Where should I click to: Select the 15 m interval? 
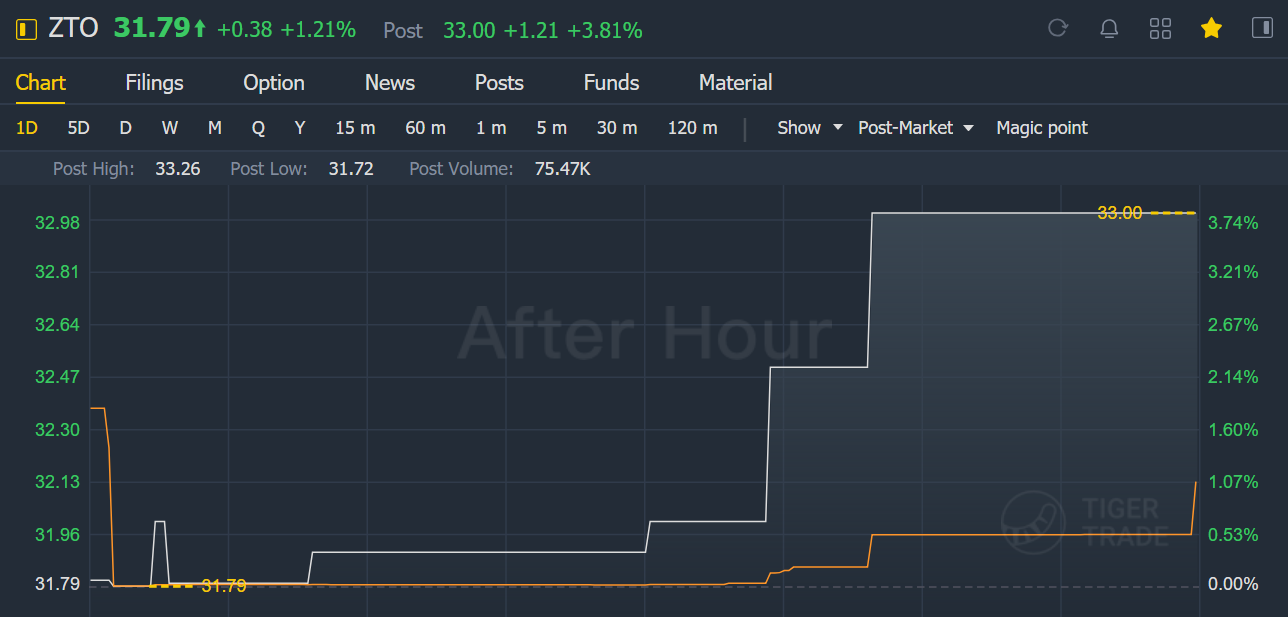355,128
